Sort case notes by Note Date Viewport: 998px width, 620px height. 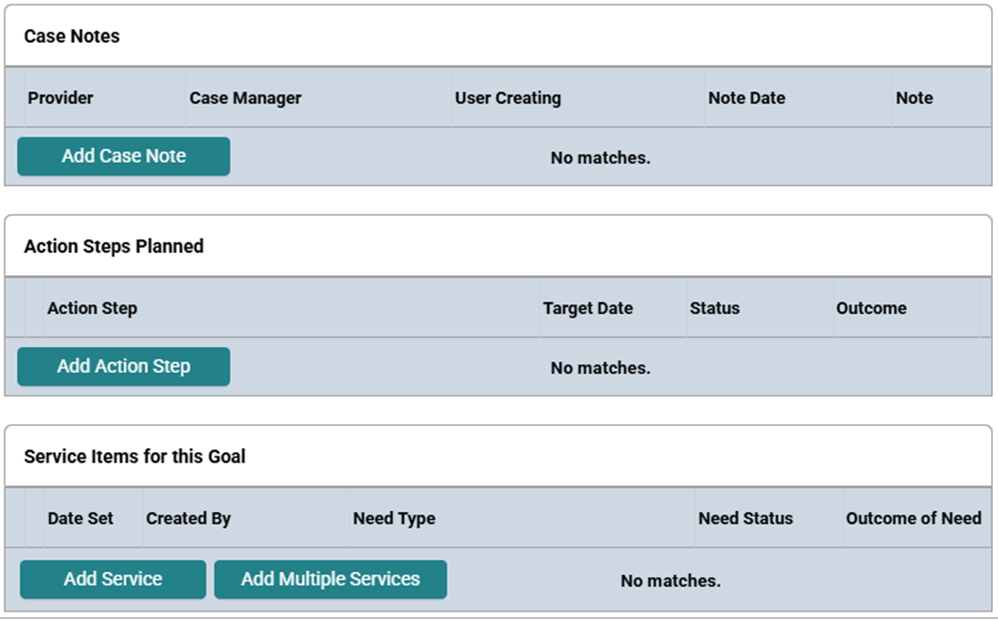pyautogui.click(x=747, y=98)
